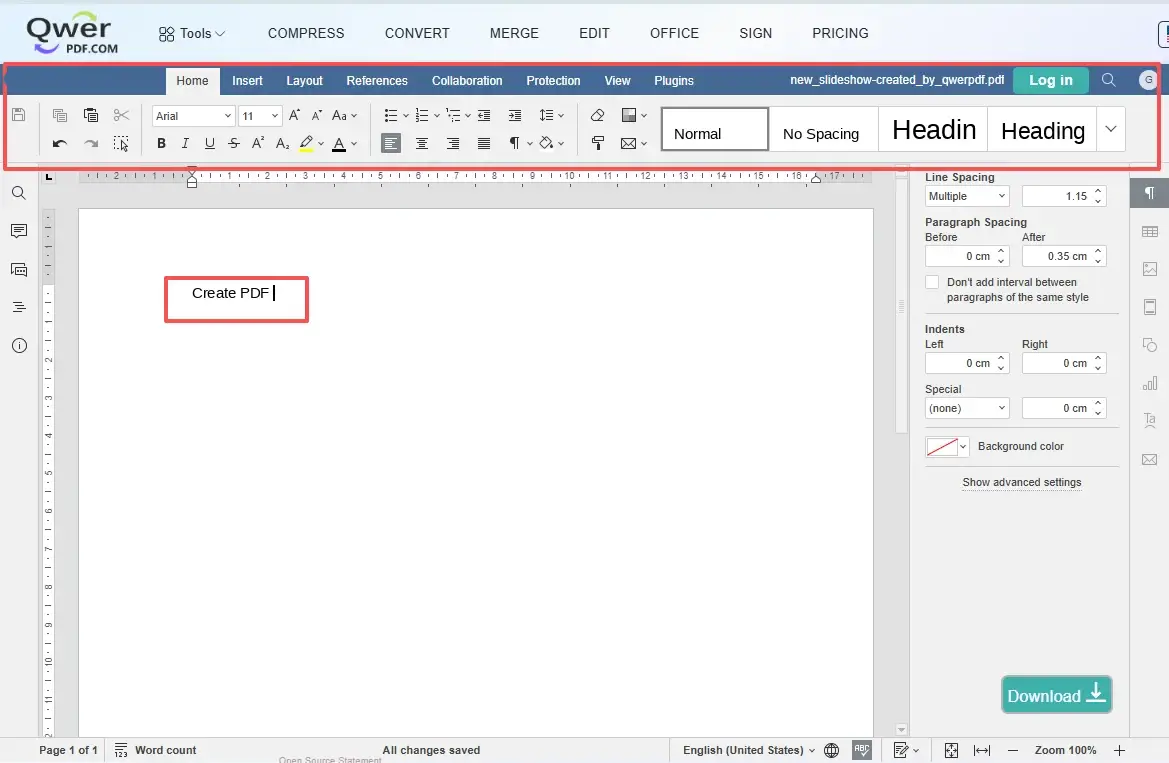Justify the paragraph text
Viewport: 1169px width, 763px height.
[484, 143]
